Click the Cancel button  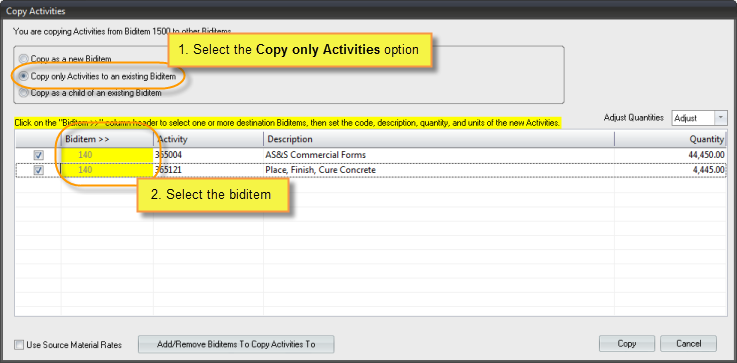[x=689, y=344]
